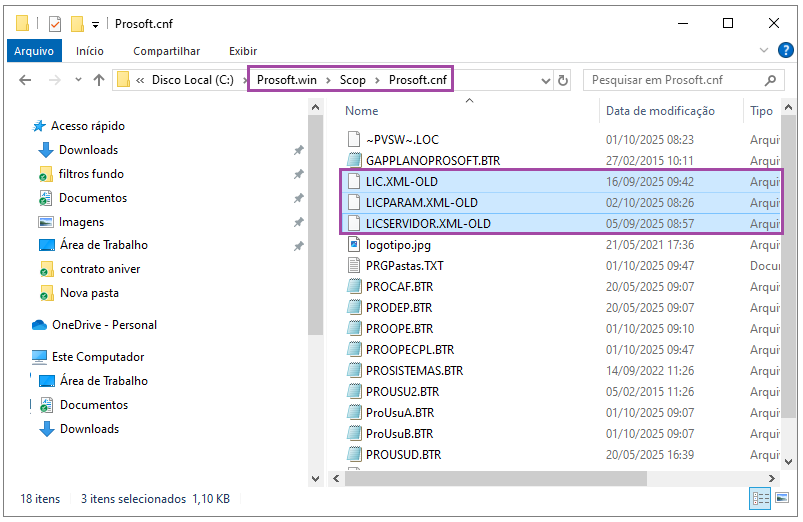Click the logotipo.jpg file icon
This screenshot has height=522, width=803.
(x=353, y=243)
